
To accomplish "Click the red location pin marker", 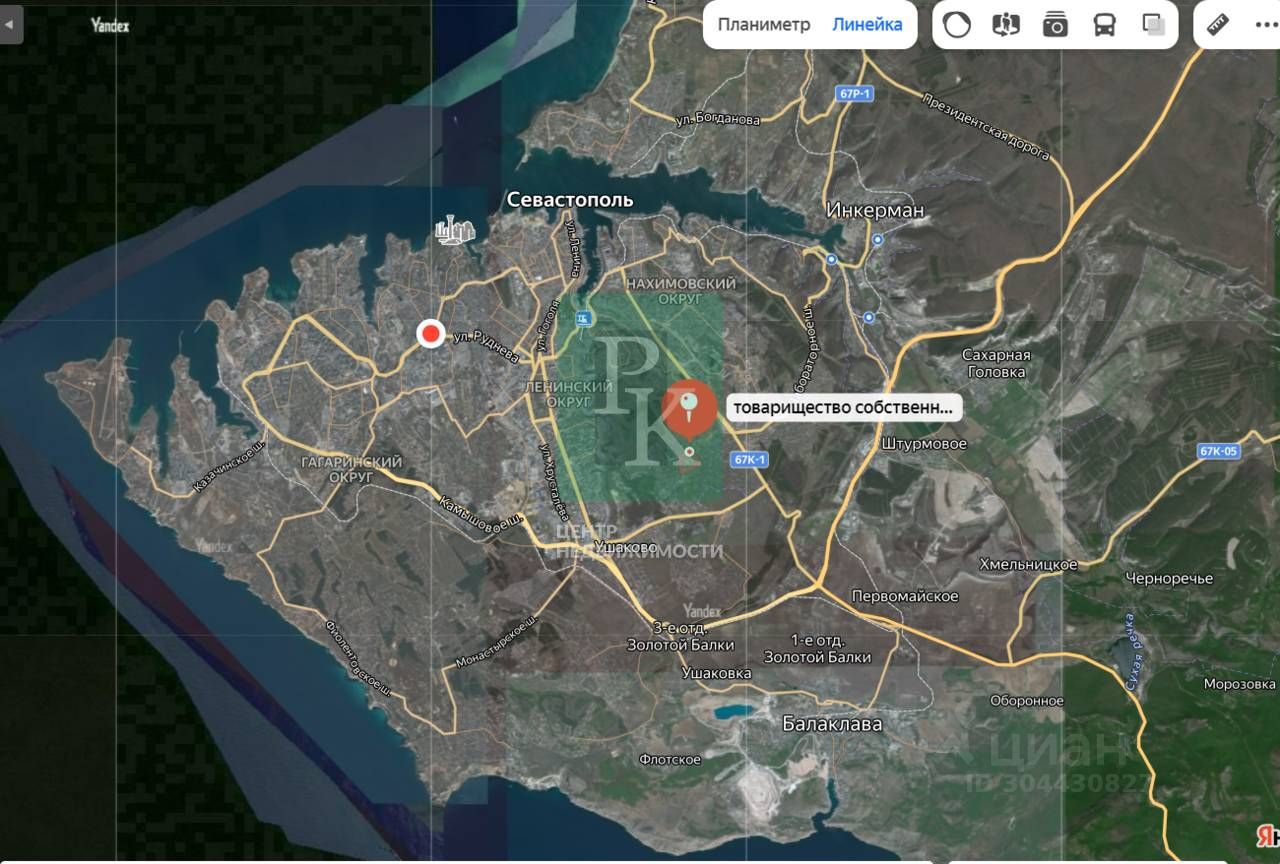I will (689, 406).
